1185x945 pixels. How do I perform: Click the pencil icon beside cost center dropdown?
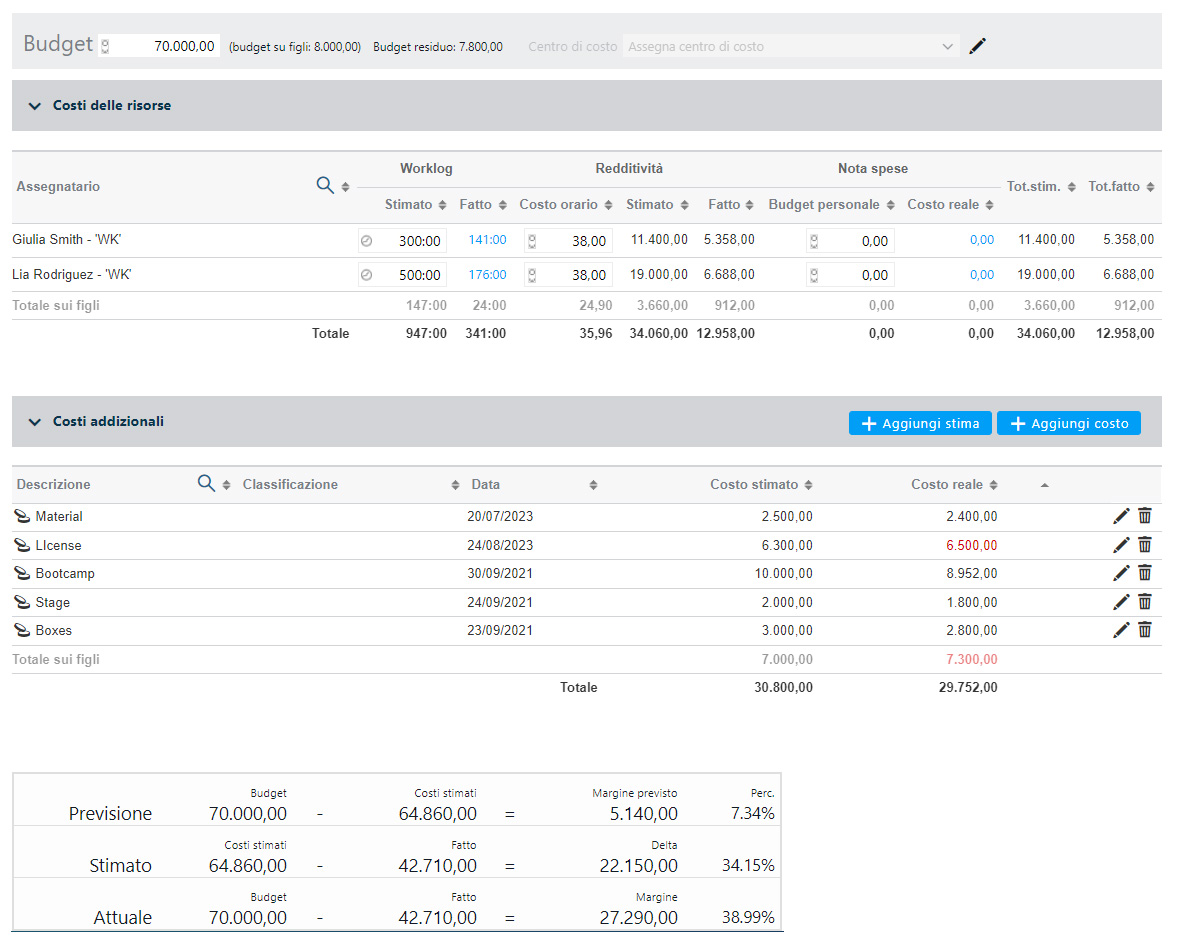(977, 46)
